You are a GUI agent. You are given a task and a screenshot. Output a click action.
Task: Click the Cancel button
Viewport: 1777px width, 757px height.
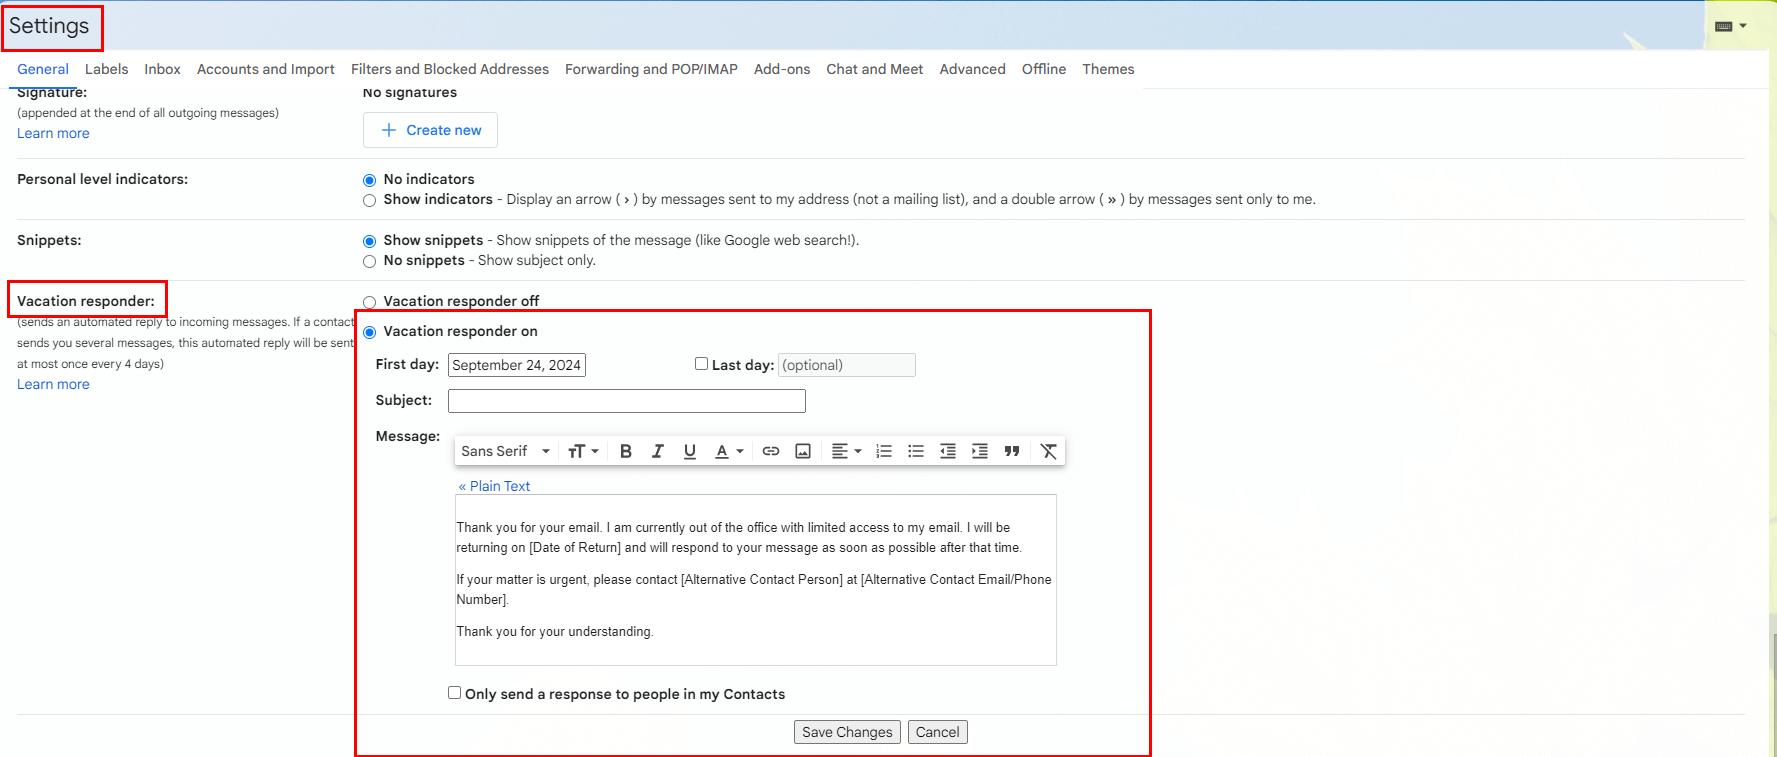937,732
